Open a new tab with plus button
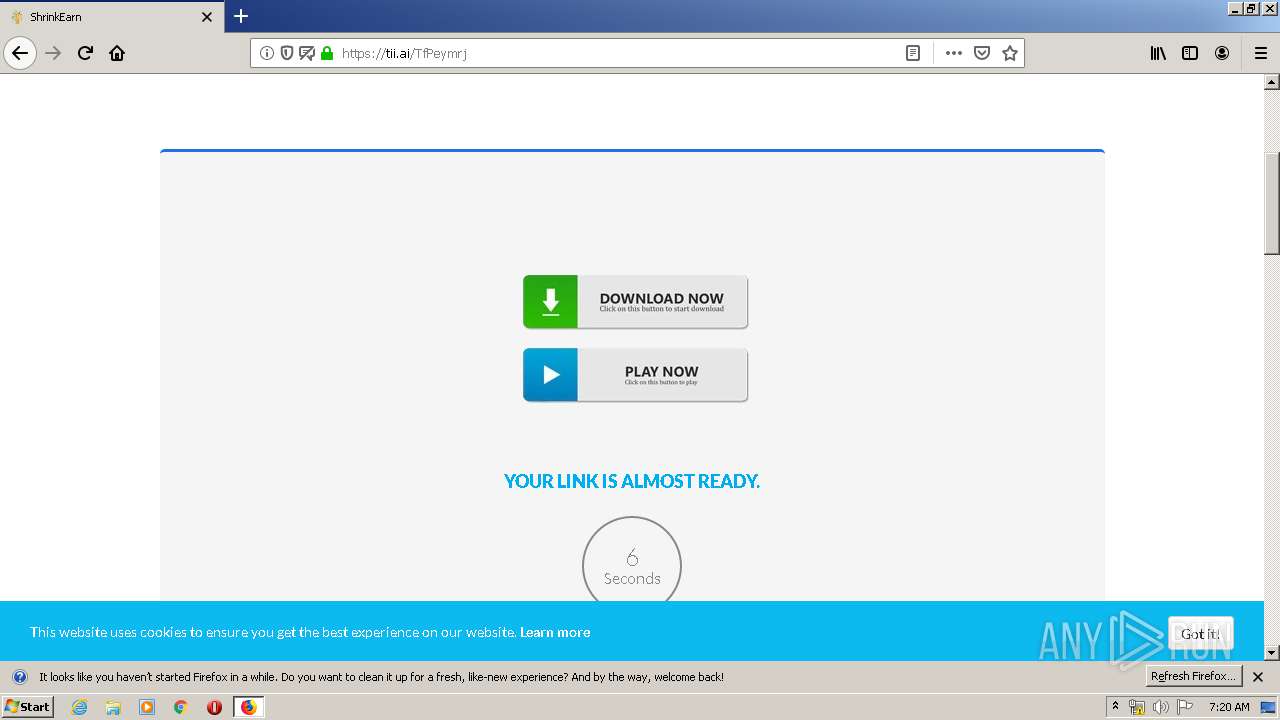Screen dimensions: 1280x720 [241, 16]
